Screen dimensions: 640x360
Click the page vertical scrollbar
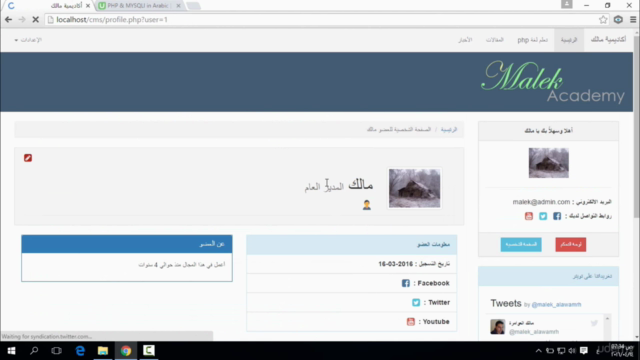click(x=636, y=184)
